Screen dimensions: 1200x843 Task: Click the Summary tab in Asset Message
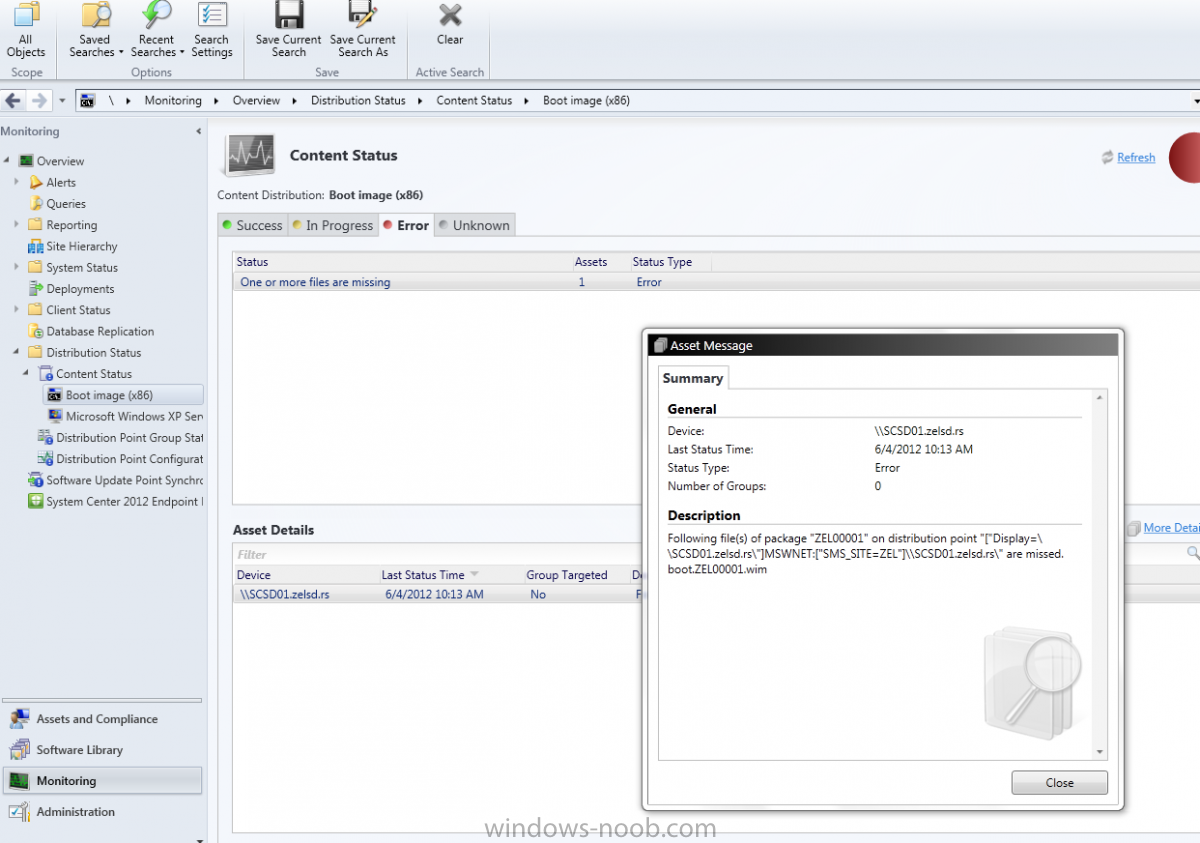[x=693, y=378]
